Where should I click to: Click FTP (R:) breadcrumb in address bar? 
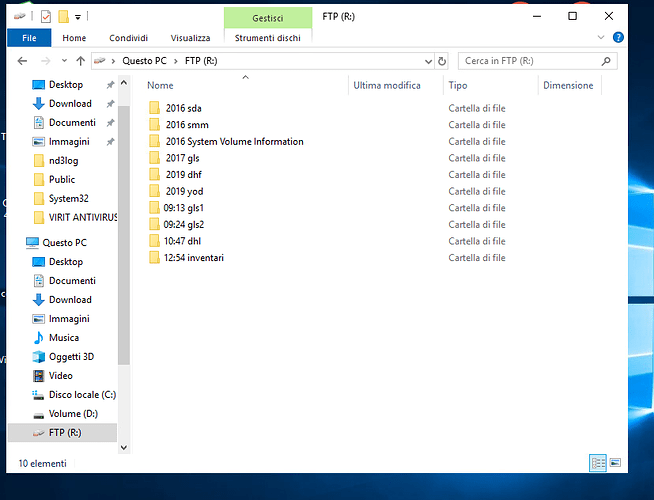(x=201, y=61)
